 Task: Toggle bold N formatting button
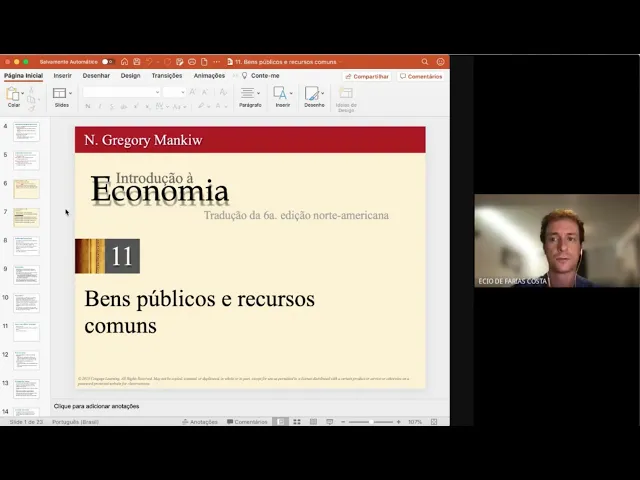87,107
